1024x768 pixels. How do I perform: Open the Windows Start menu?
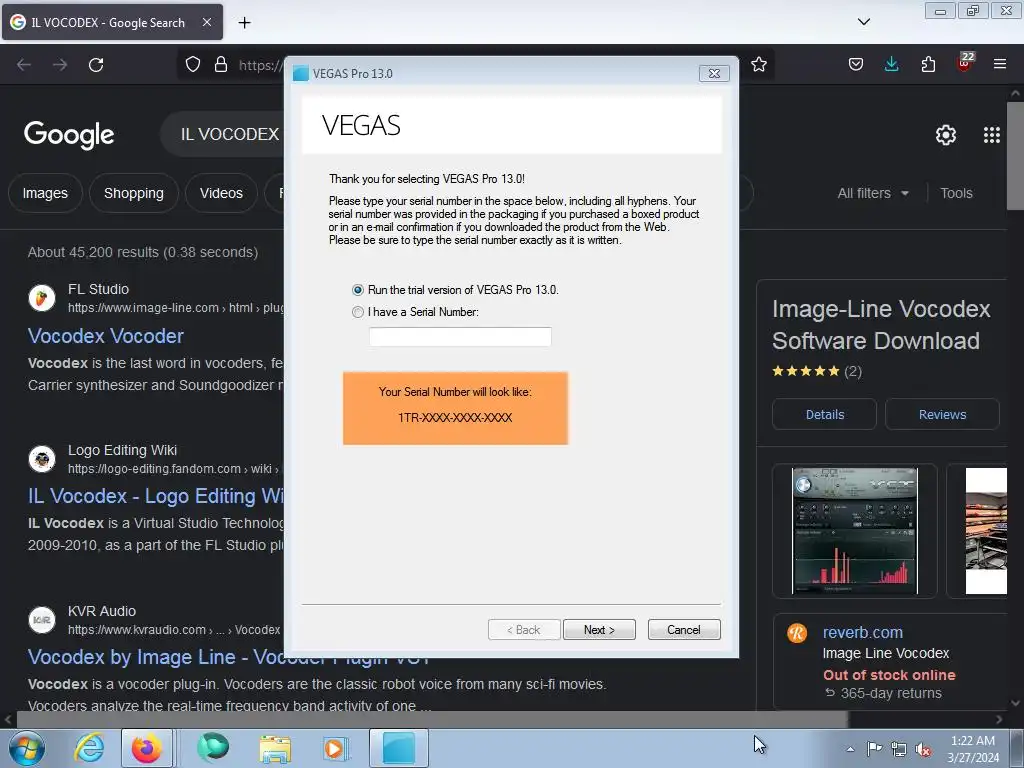(27, 748)
